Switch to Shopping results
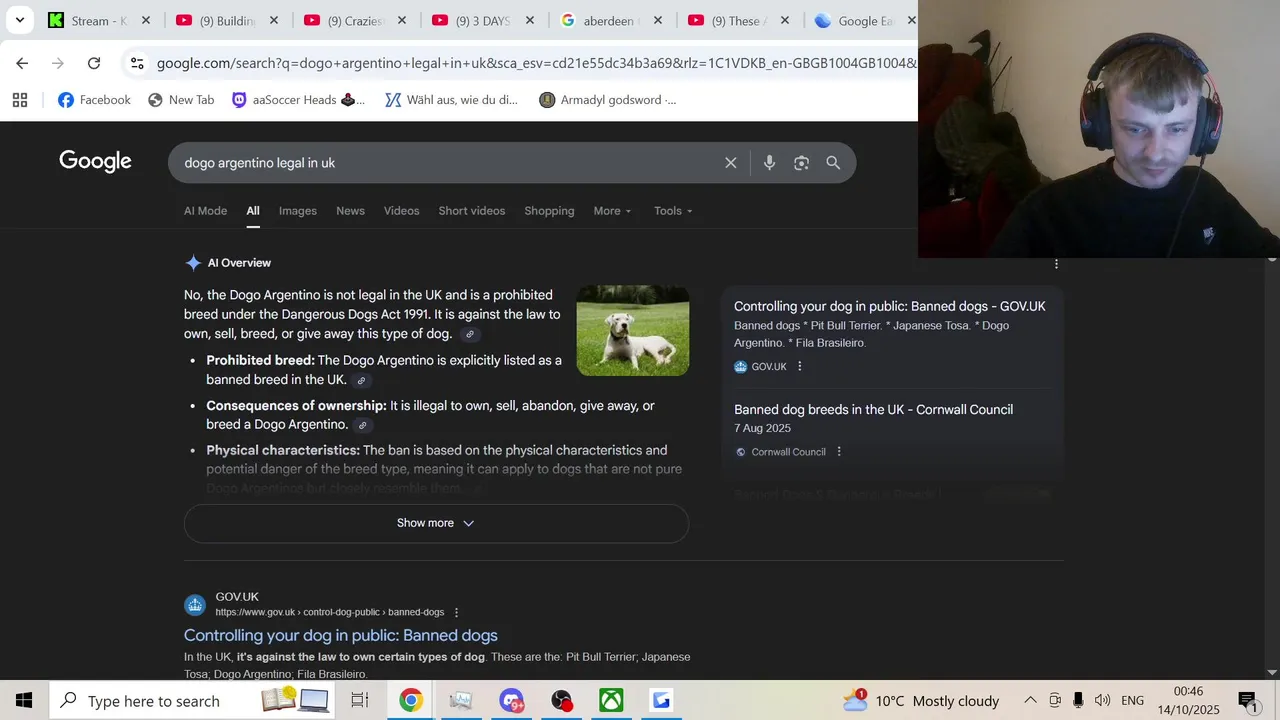Viewport: 1280px width, 720px height. pyautogui.click(x=549, y=211)
